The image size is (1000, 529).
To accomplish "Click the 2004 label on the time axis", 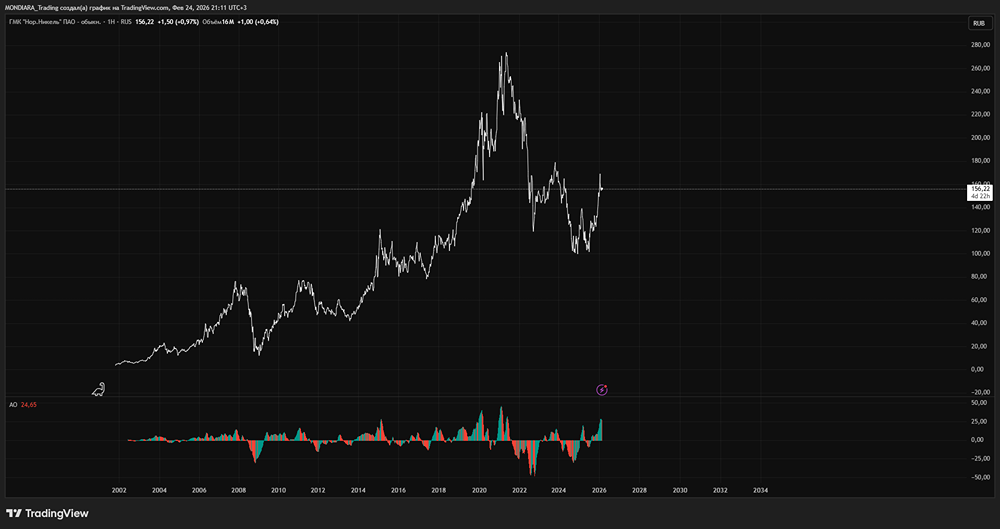I will coord(159,491).
